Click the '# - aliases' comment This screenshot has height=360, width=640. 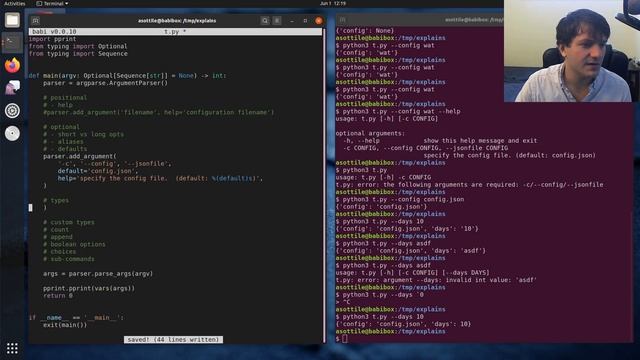click(63, 142)
